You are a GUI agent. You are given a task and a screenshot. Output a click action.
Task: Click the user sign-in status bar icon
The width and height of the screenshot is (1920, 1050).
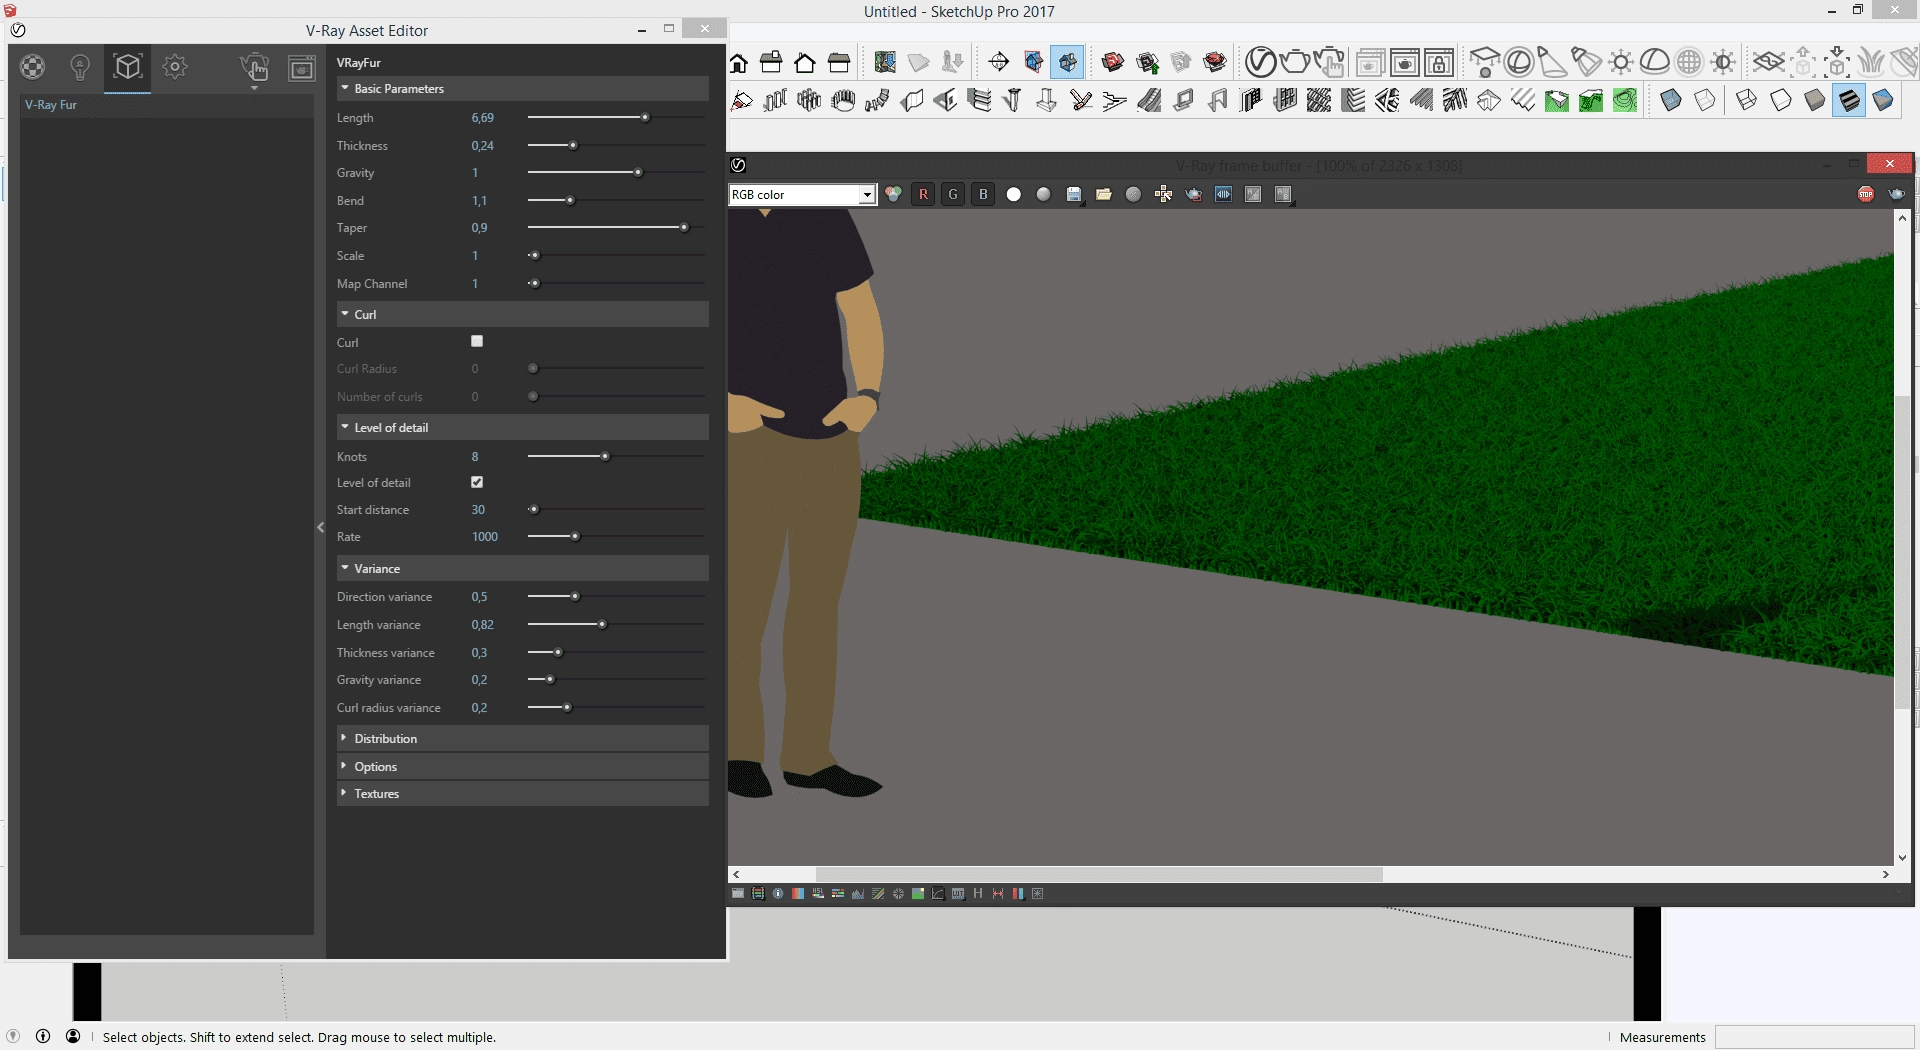click(x=73, y=1036)
